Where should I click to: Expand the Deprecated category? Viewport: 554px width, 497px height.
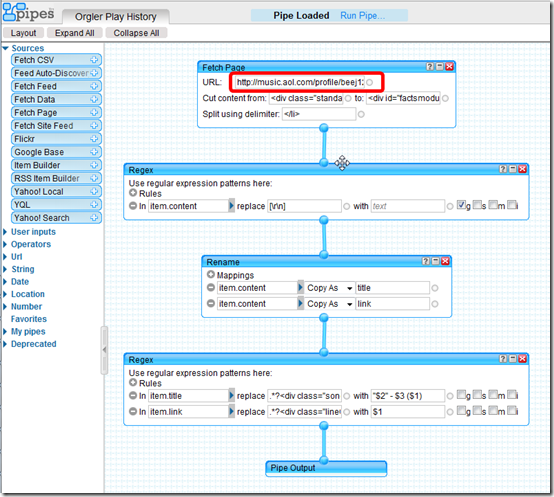tap(5, 344)
